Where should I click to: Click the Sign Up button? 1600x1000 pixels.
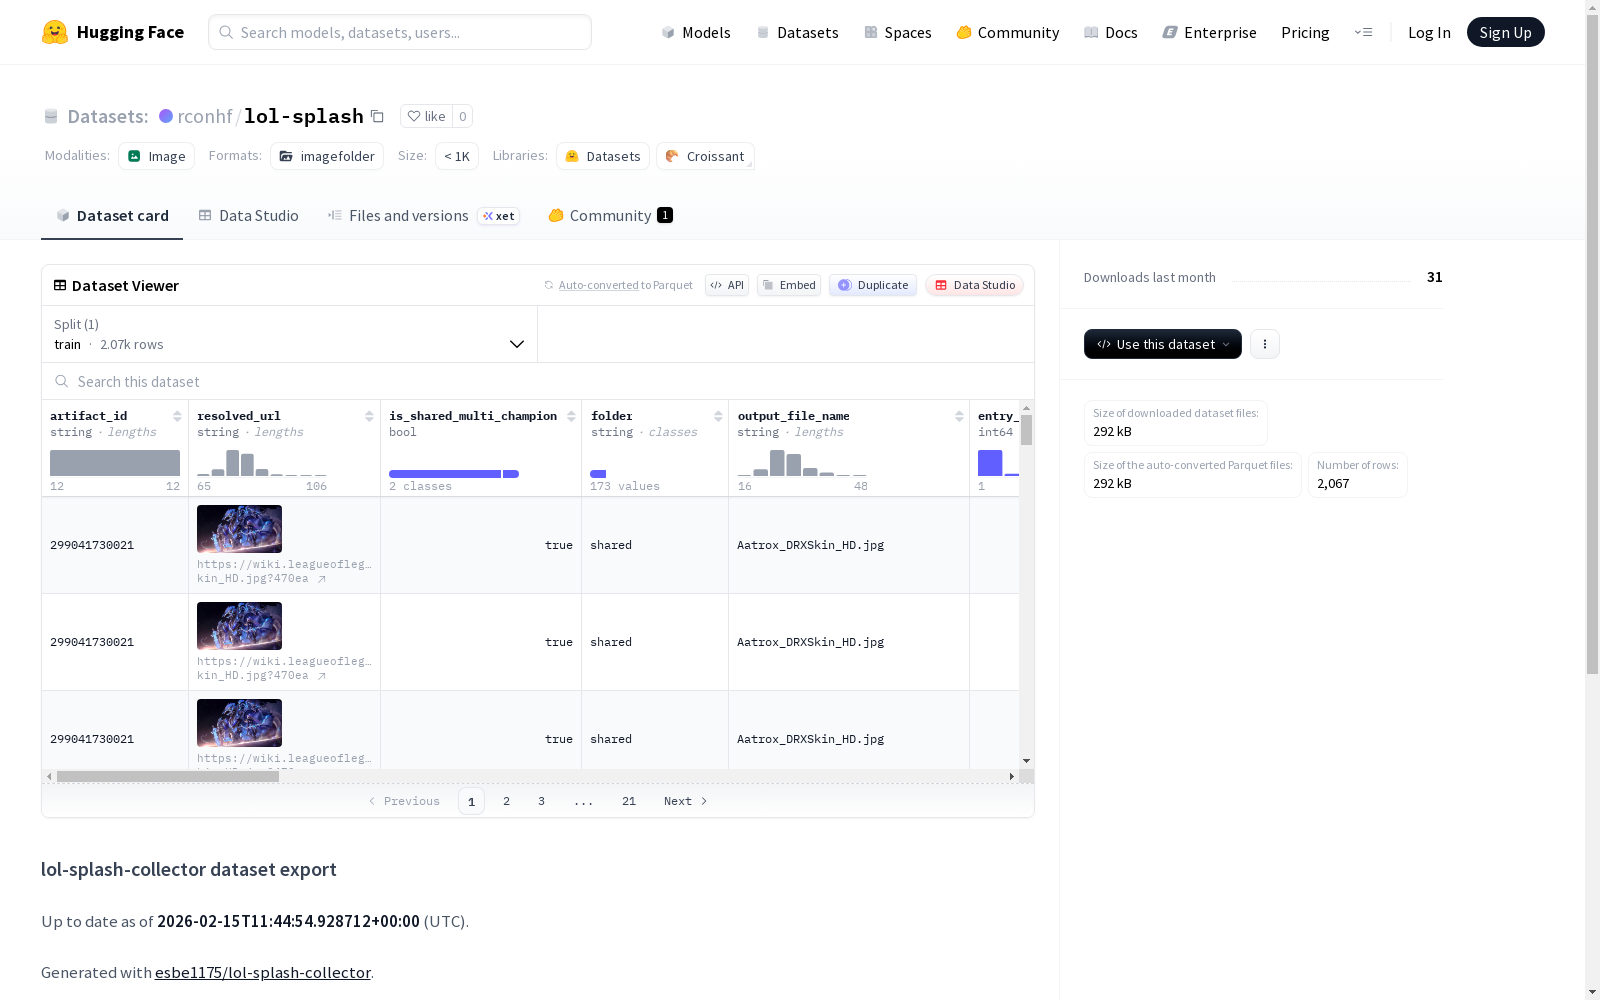pyautogui.click(x=1505, y=32)
